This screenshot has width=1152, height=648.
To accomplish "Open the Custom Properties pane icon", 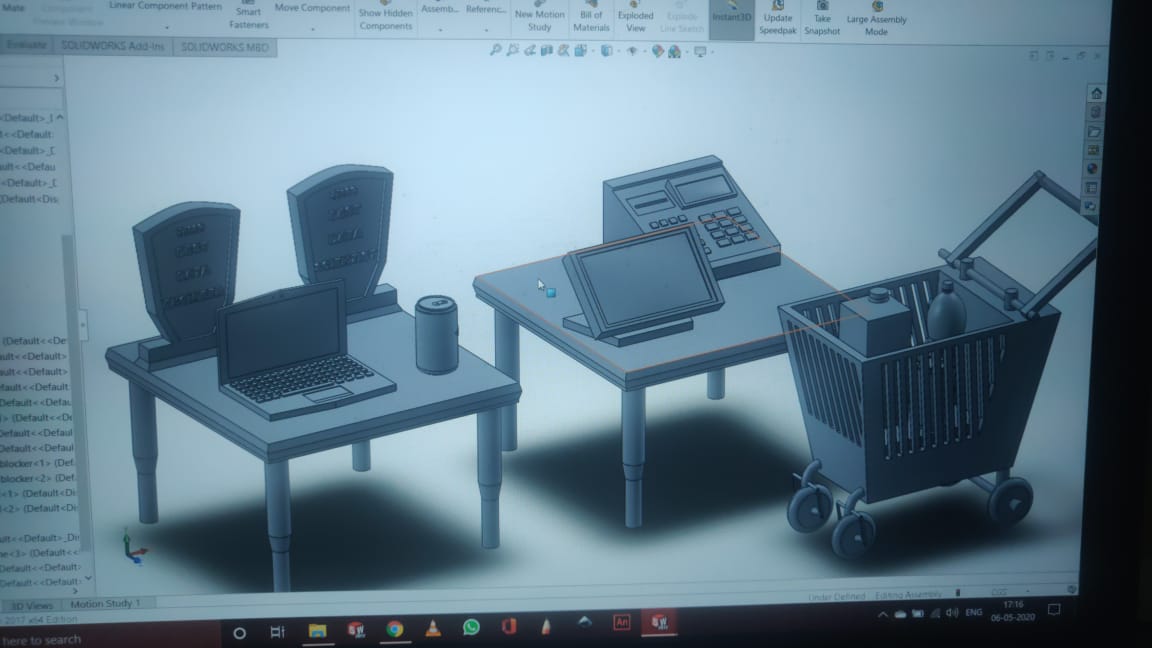I will [x=1091, y=187].
